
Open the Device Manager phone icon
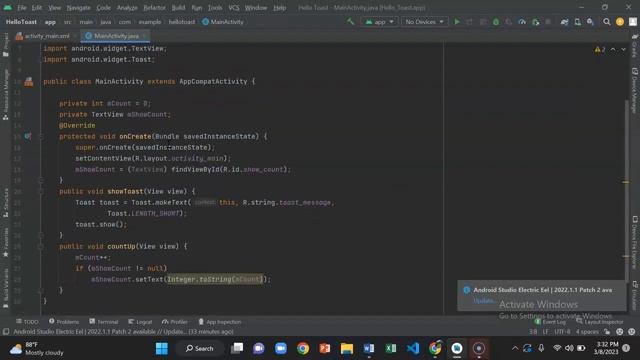point(578,22)
